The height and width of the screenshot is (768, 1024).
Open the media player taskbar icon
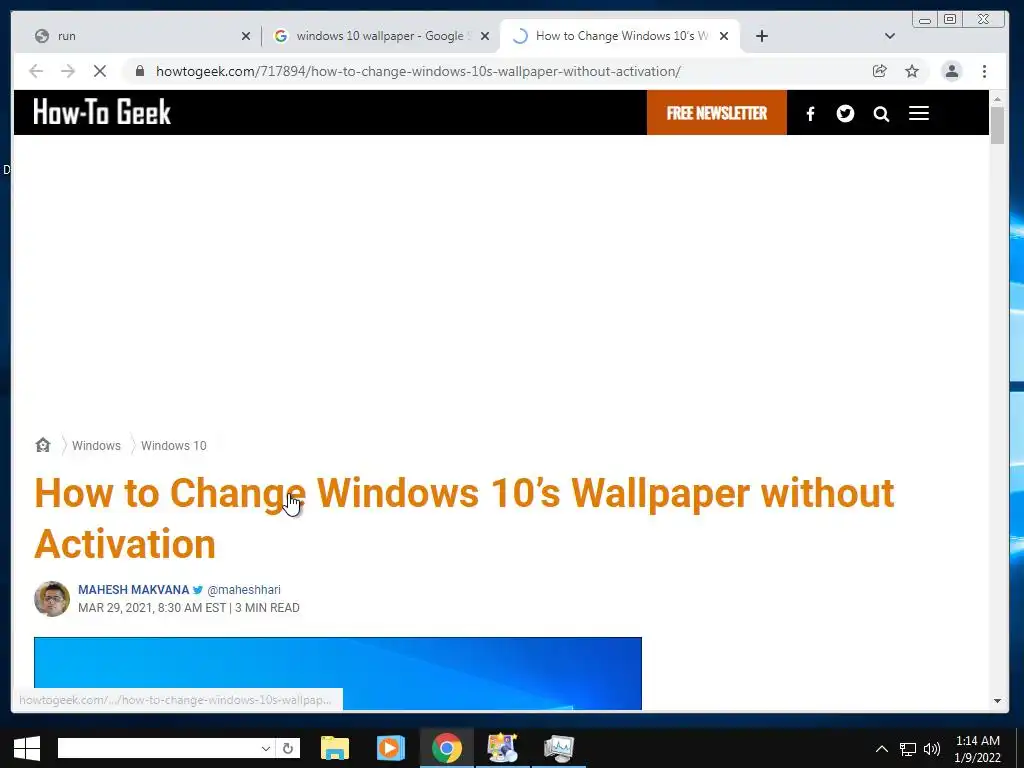point(391,748)
